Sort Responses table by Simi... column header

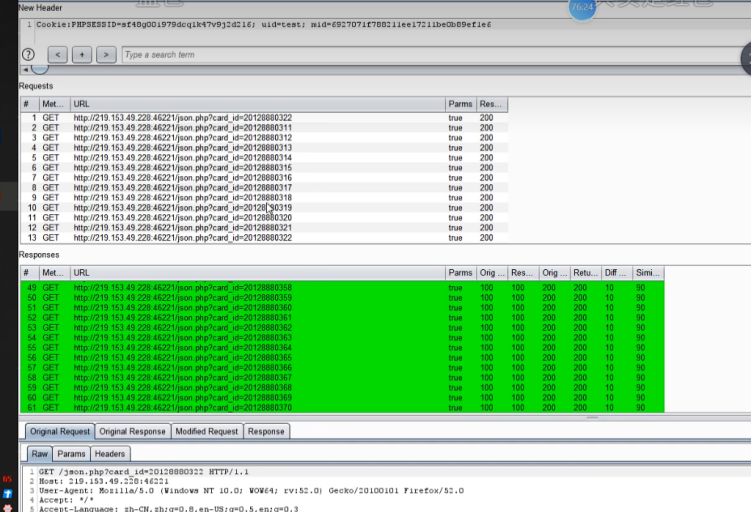coord(646,273)
